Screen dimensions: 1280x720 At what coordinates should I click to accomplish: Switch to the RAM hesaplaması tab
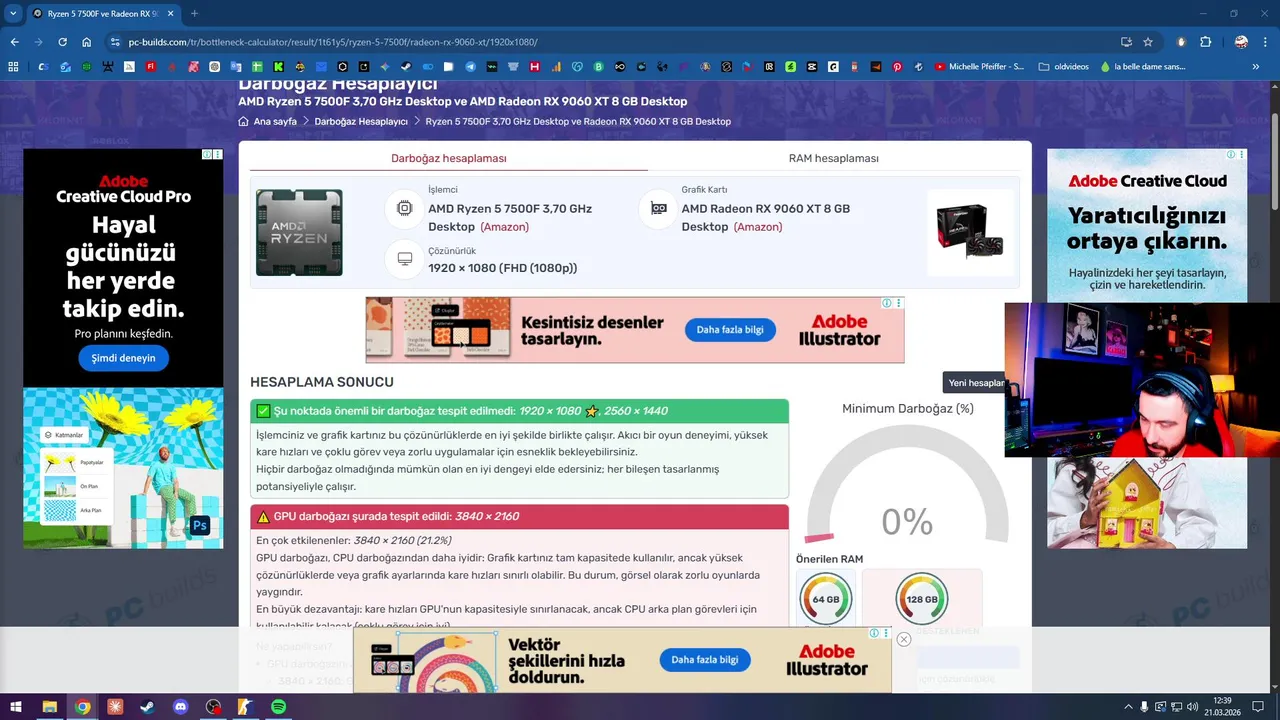[x=834, y=158]
